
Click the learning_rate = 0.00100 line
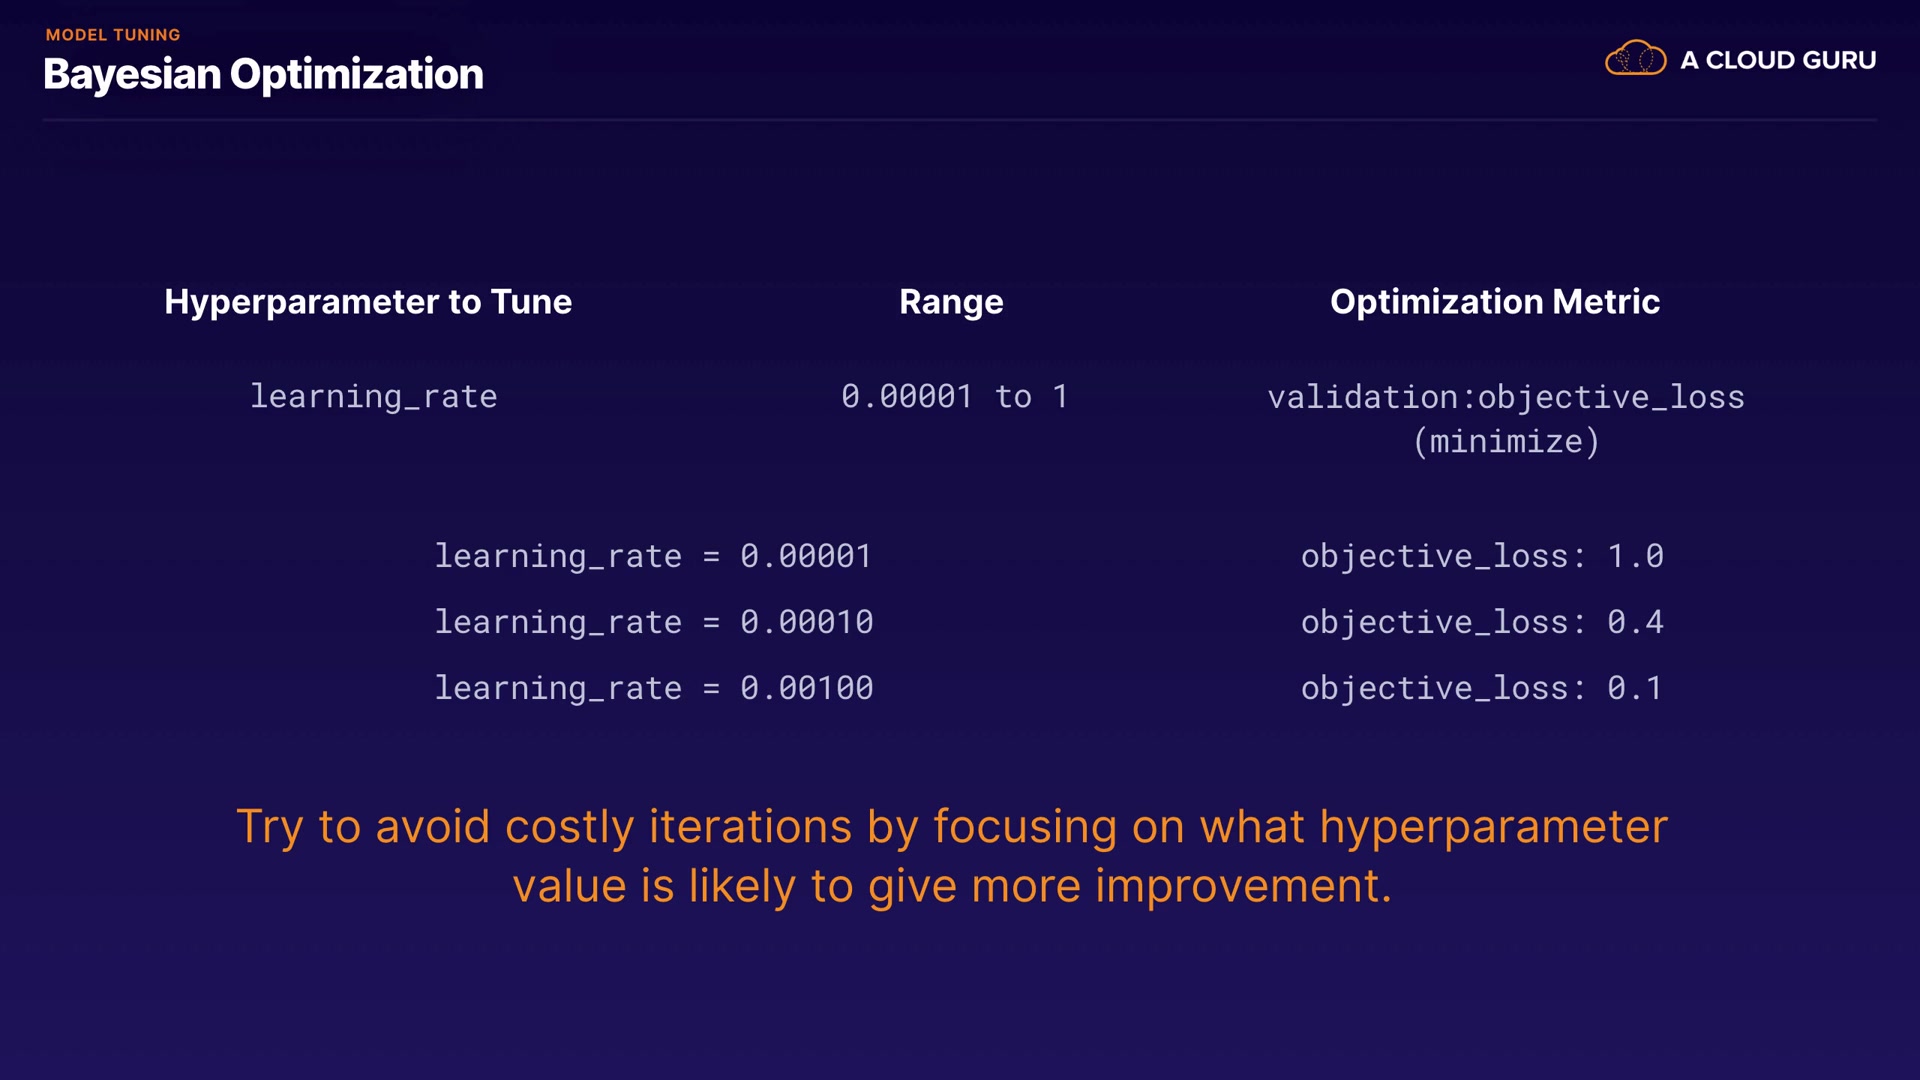(x=653, y=688)
